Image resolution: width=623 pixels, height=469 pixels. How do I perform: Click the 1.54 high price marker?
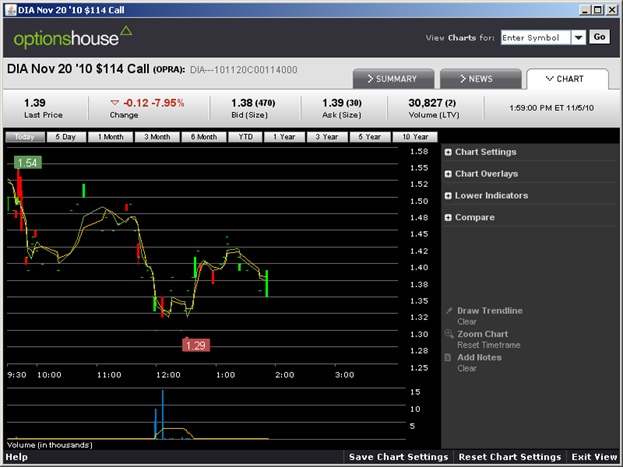[28, 163]
